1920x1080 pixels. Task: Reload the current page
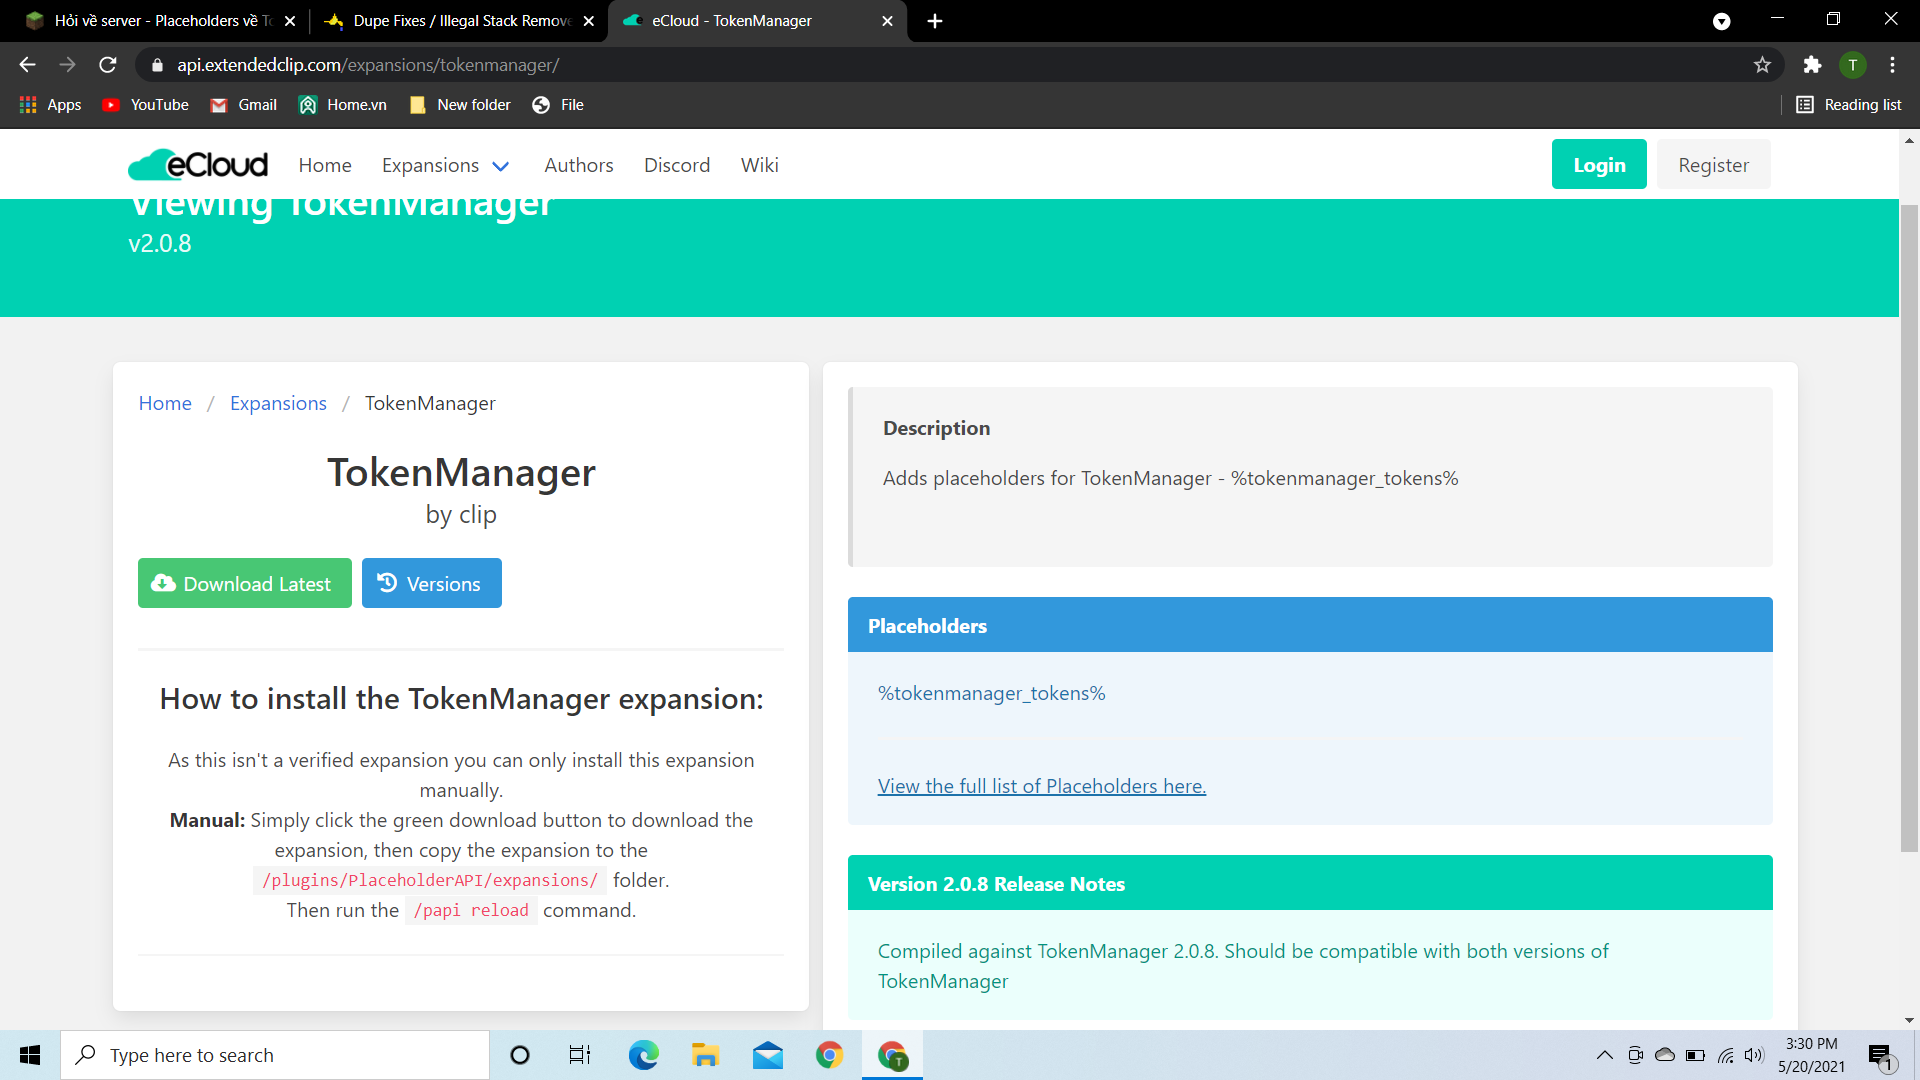(108, 65)
